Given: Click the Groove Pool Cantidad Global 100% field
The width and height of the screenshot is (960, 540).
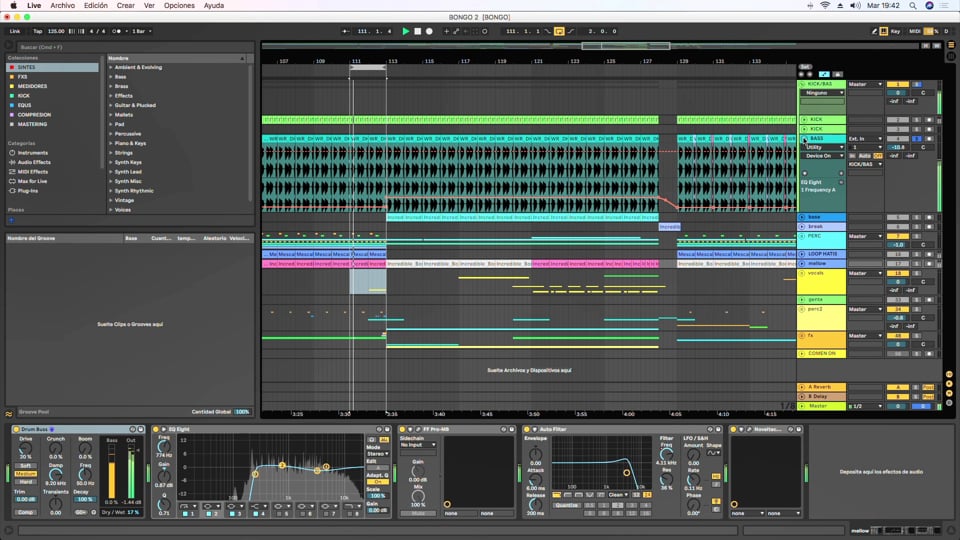Looking at the screenshot, I should [242, 412].
